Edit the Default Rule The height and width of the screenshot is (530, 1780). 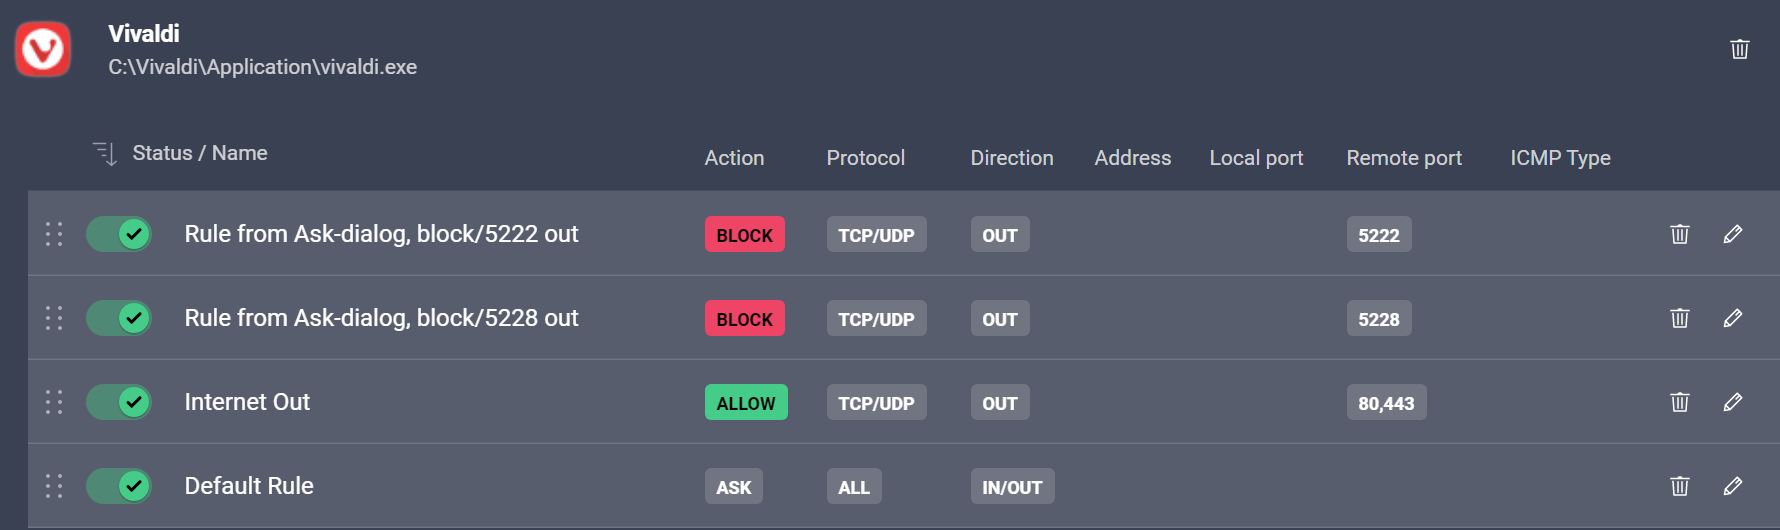coord(1733,486)
